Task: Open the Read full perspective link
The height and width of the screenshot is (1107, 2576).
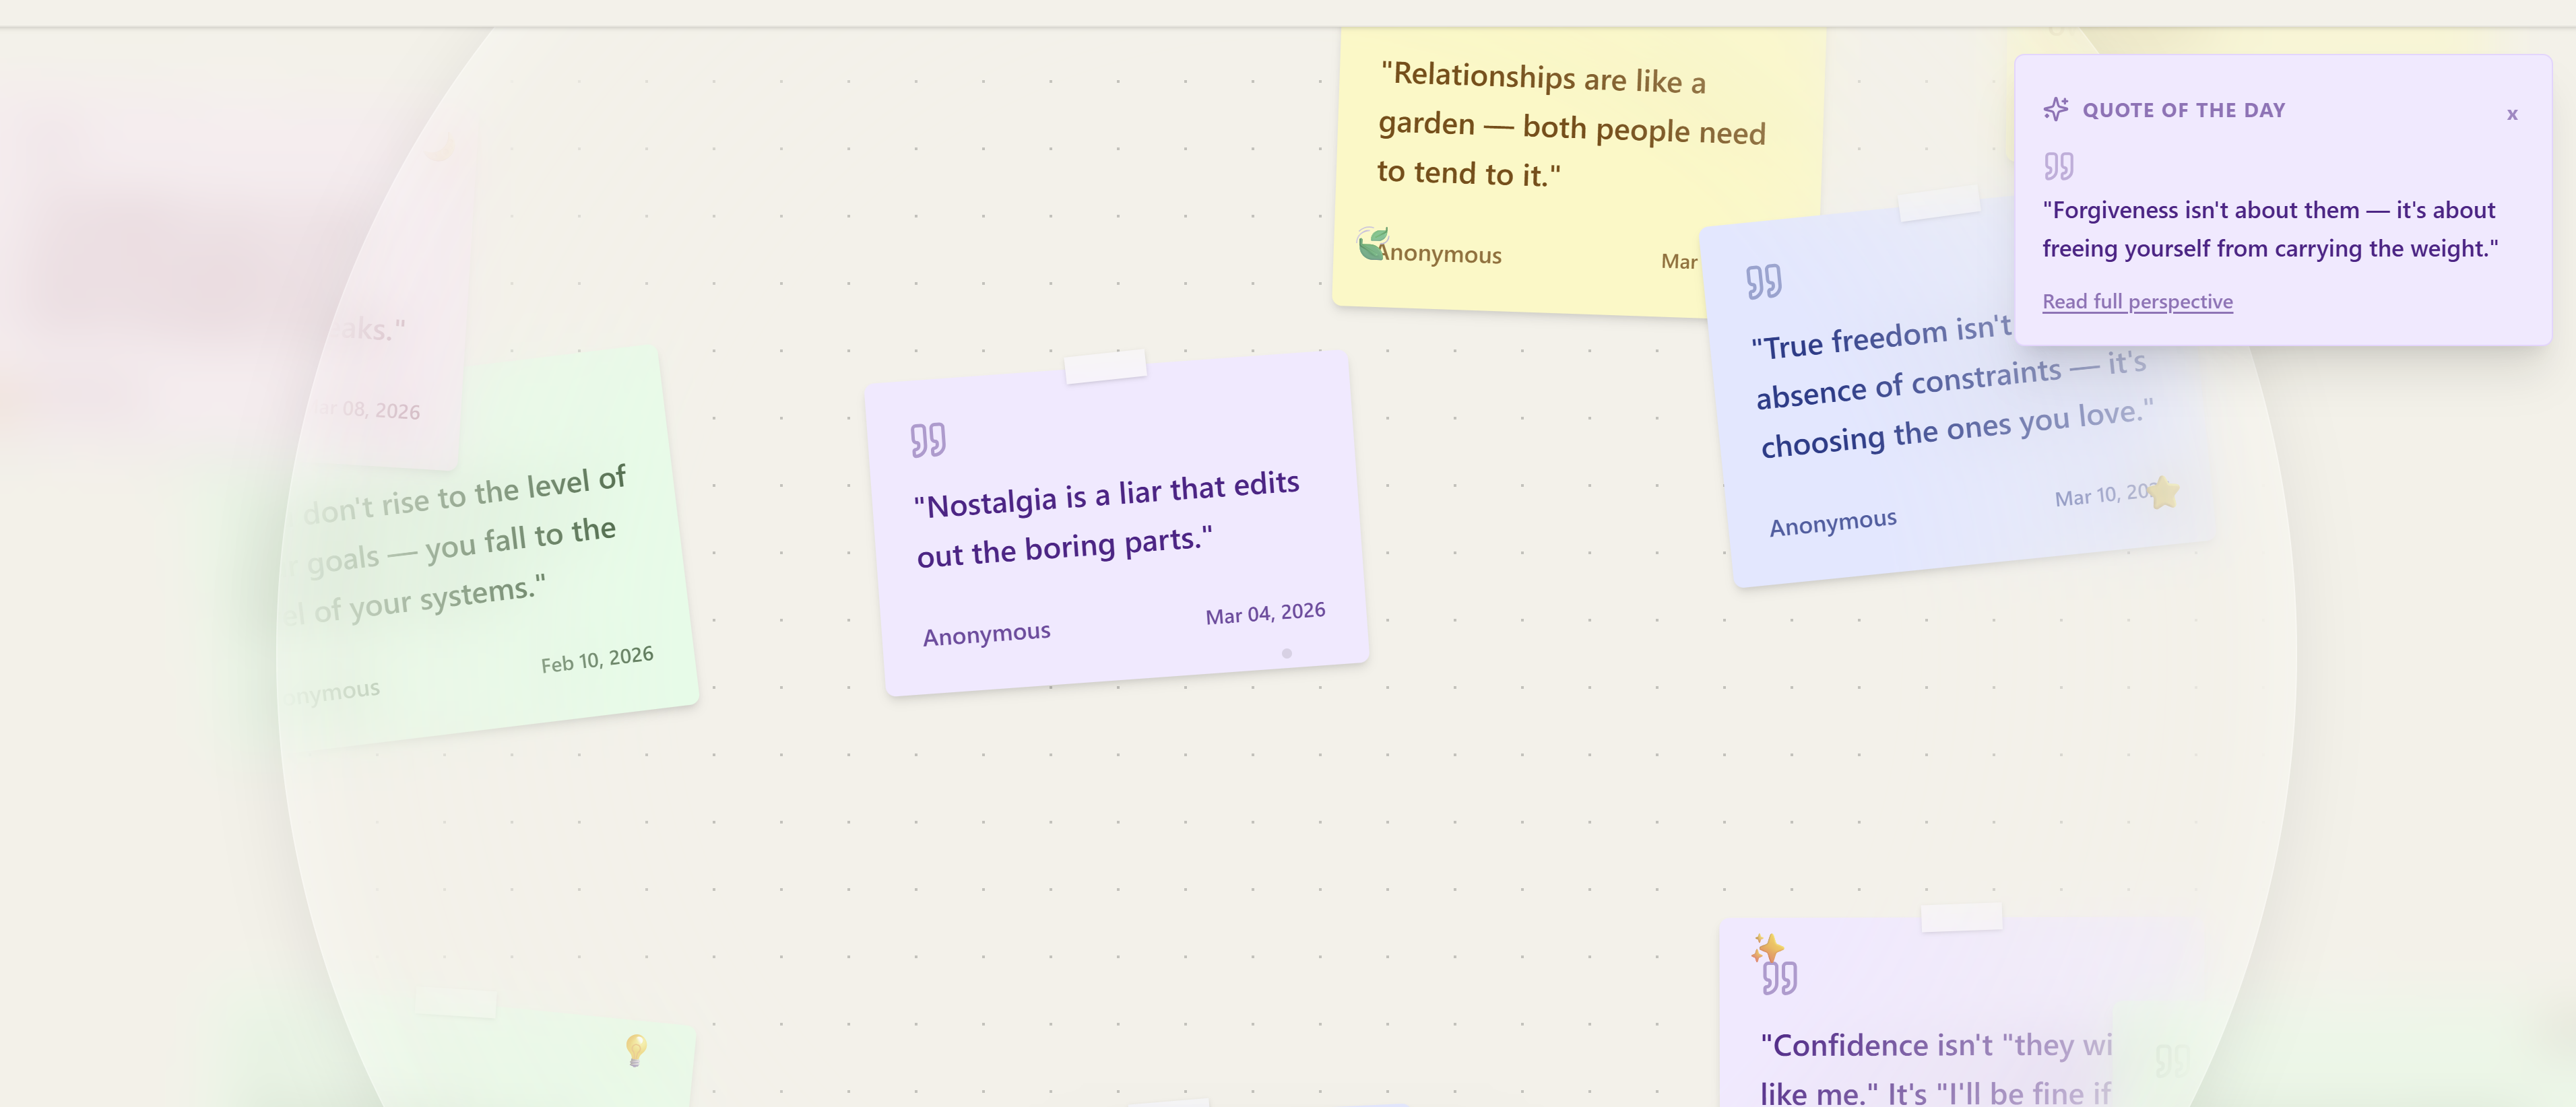Action: tap(2136, 301)
